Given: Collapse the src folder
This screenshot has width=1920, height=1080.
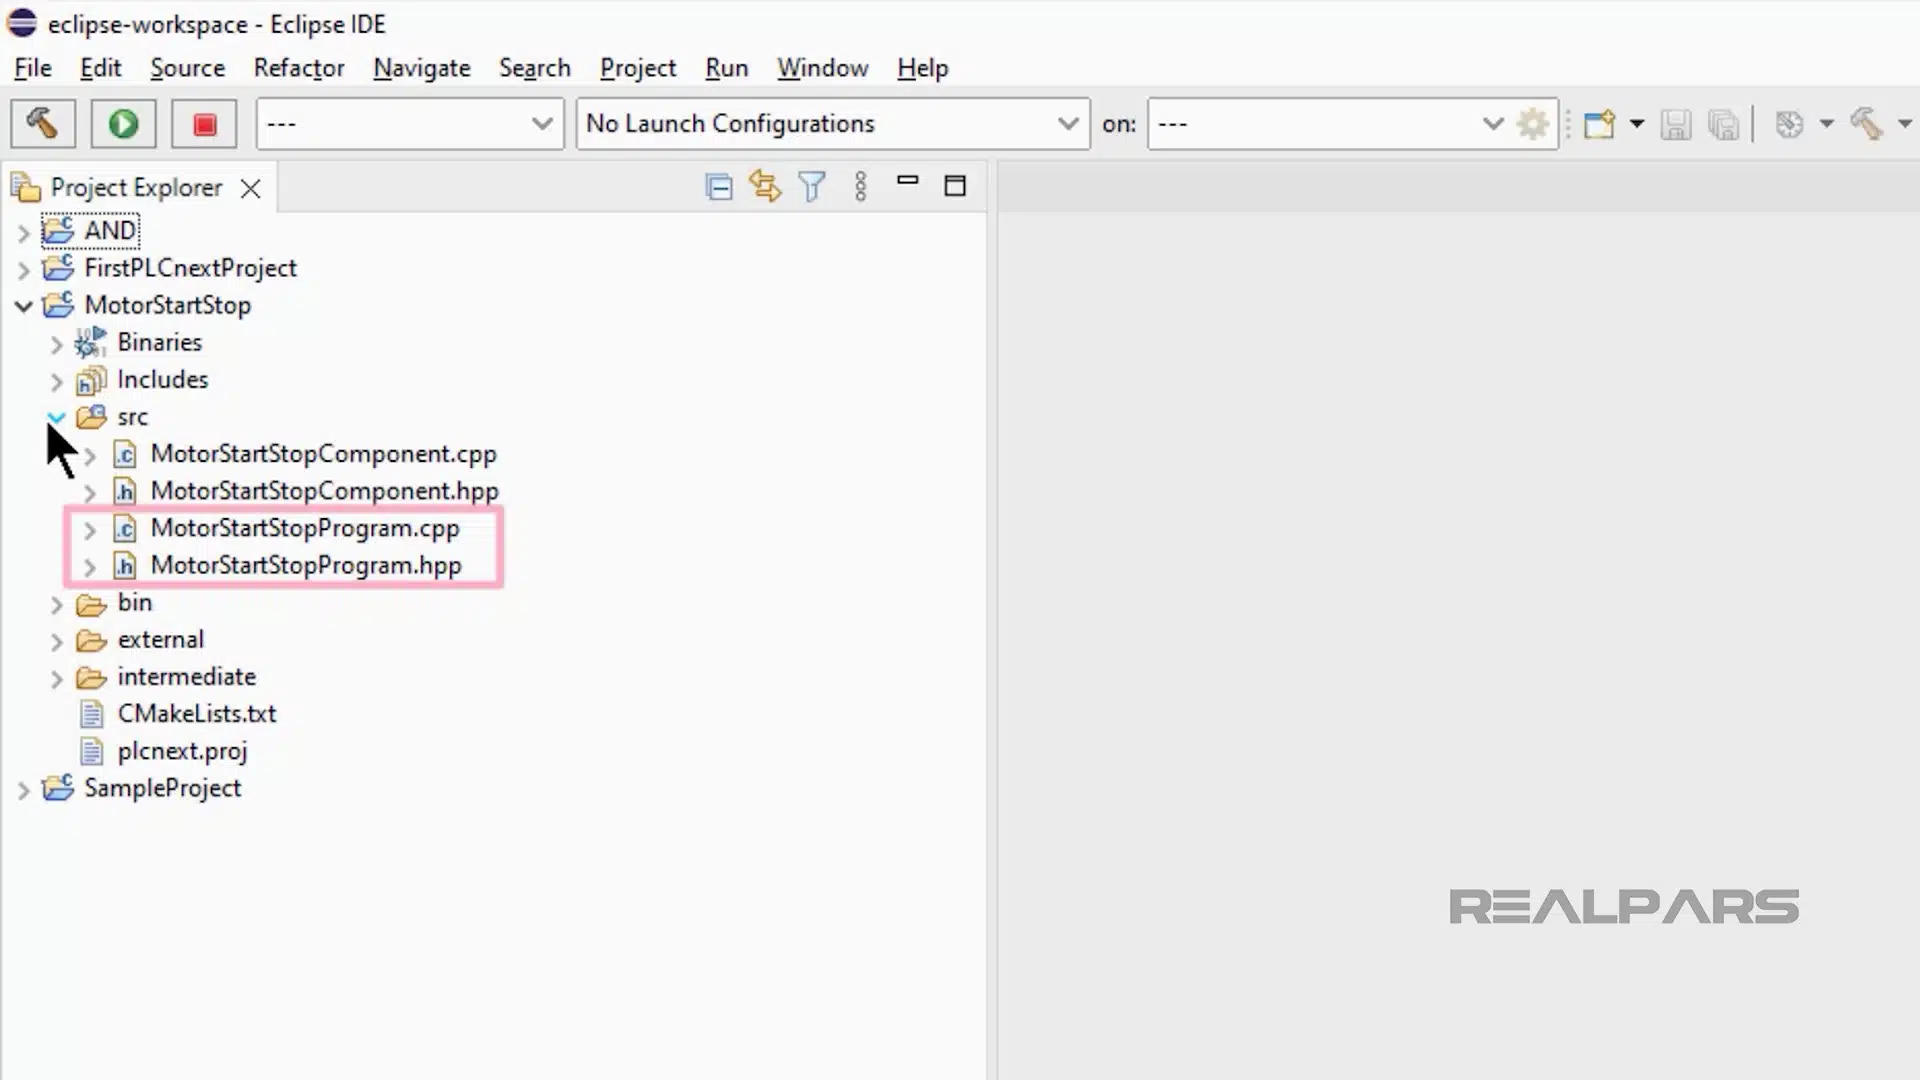Looking at the screenshot, I should pos(56,417).
